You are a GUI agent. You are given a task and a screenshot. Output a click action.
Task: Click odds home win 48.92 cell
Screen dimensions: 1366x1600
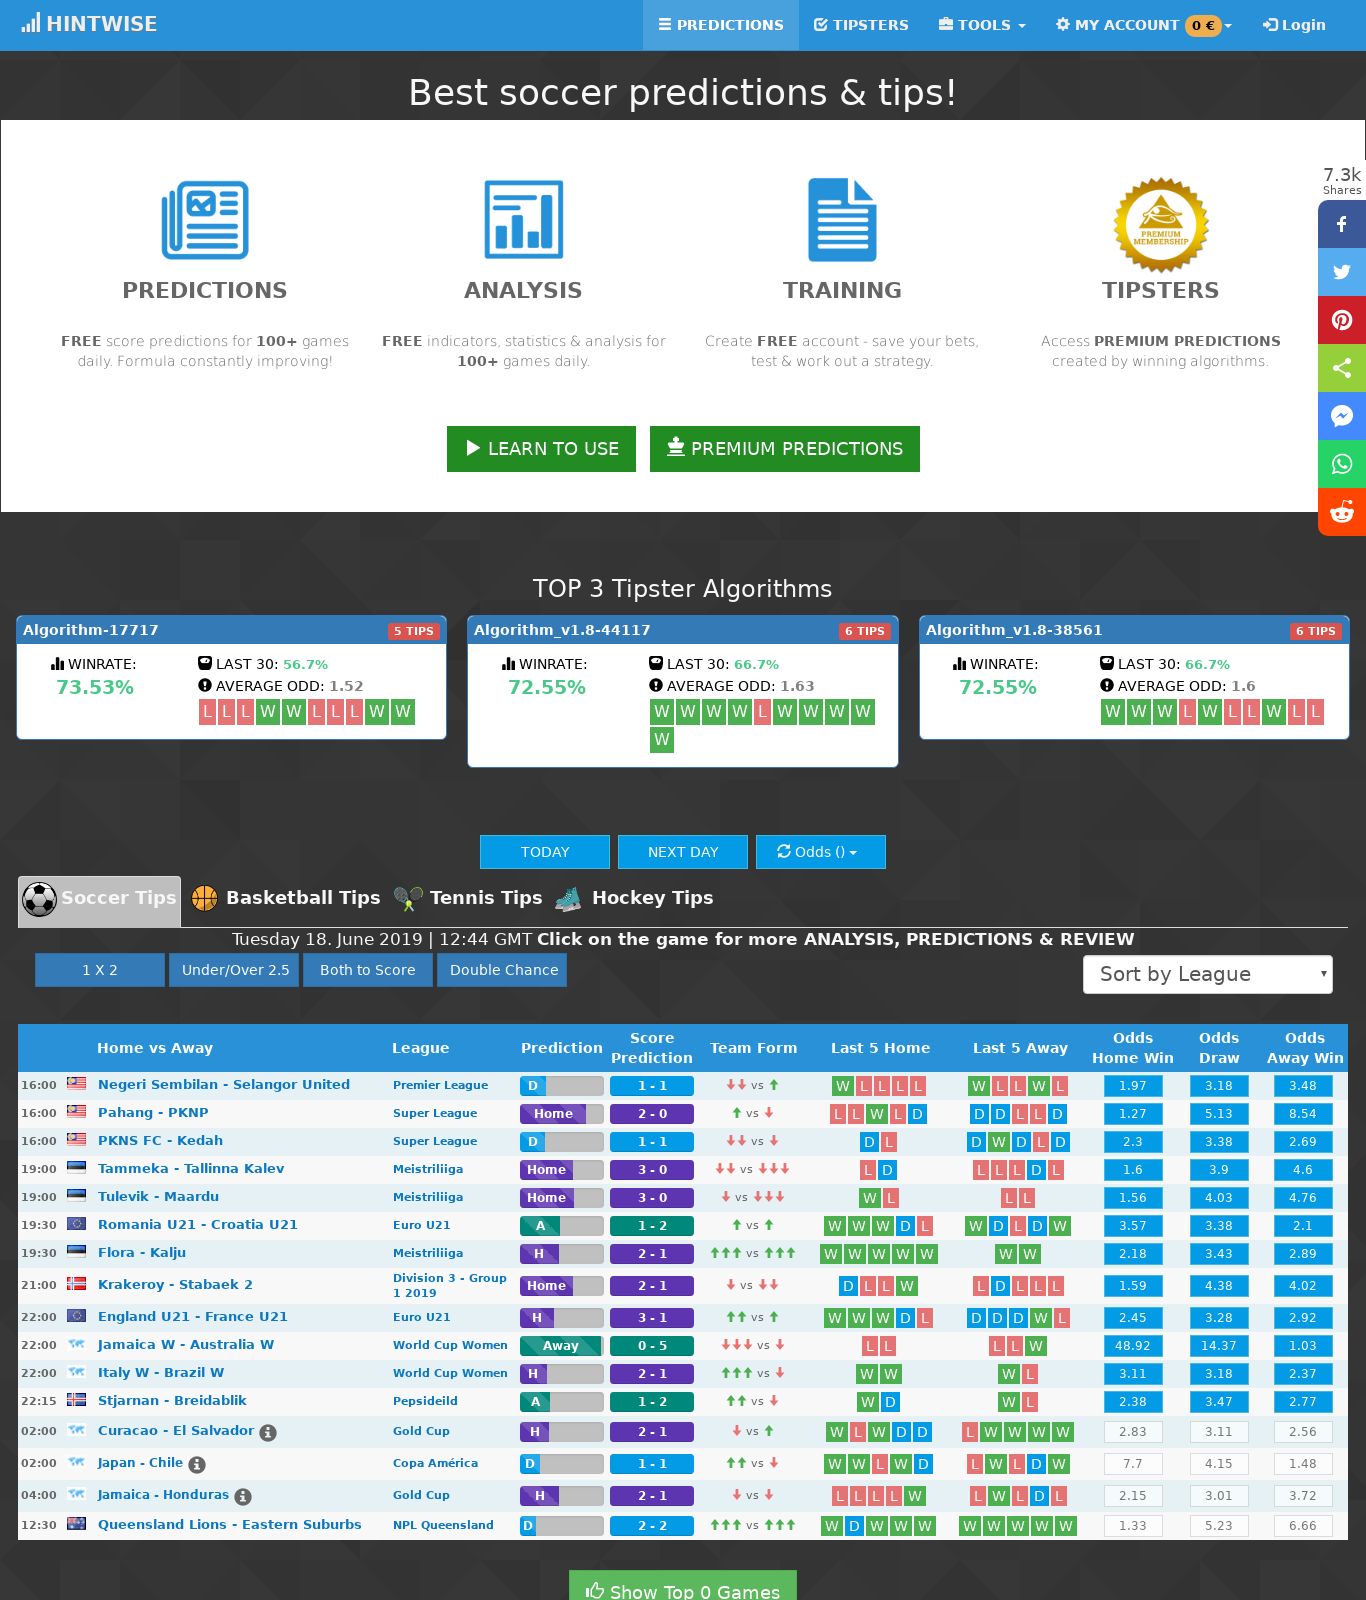click(1133, 1346)
